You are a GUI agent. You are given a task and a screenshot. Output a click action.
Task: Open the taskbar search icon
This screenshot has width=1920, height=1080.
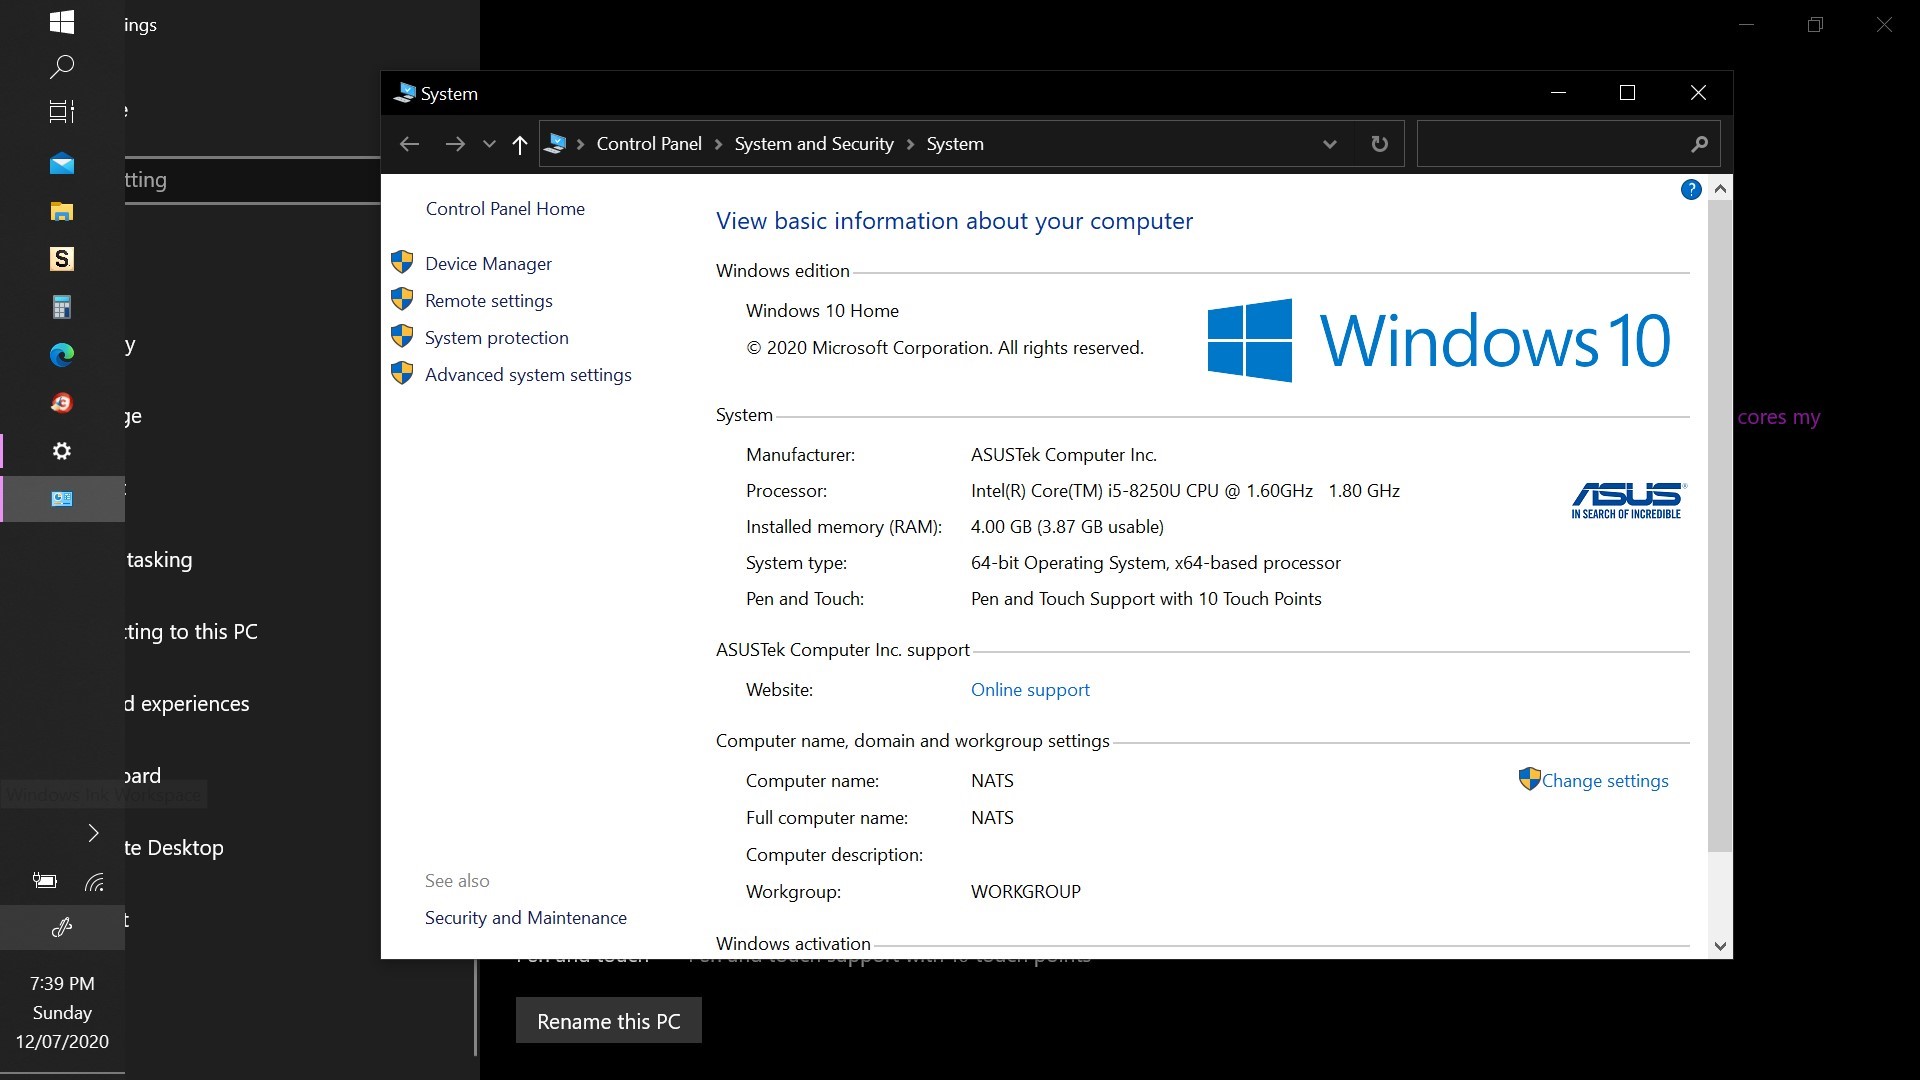[x=62, y=67]
